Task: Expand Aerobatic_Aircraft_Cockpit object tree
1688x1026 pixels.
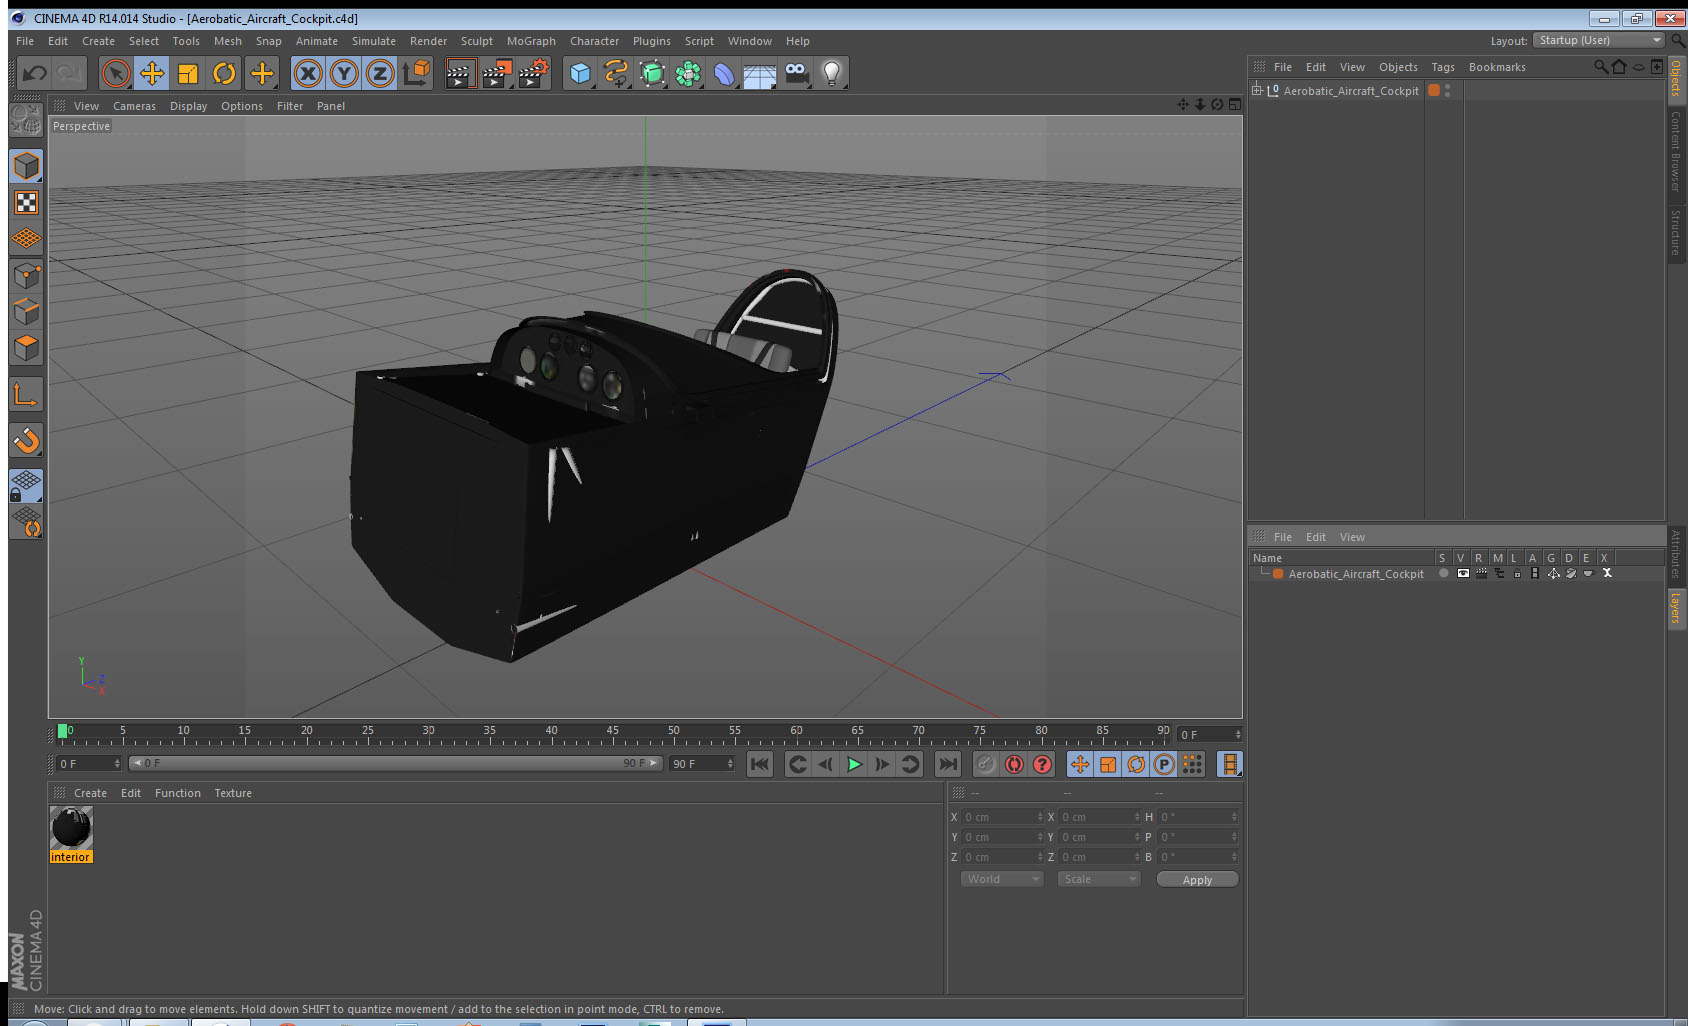Action: tap(1257, 90)
